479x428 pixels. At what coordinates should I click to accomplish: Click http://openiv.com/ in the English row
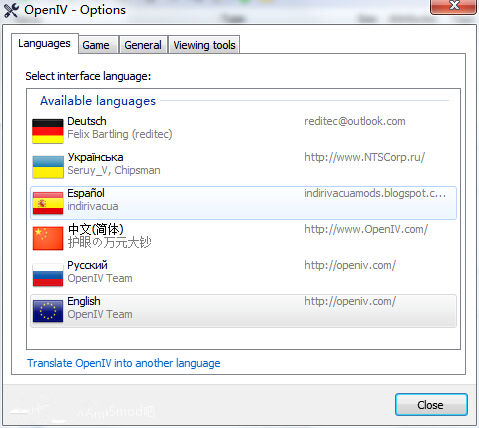[x=350, y=301]
